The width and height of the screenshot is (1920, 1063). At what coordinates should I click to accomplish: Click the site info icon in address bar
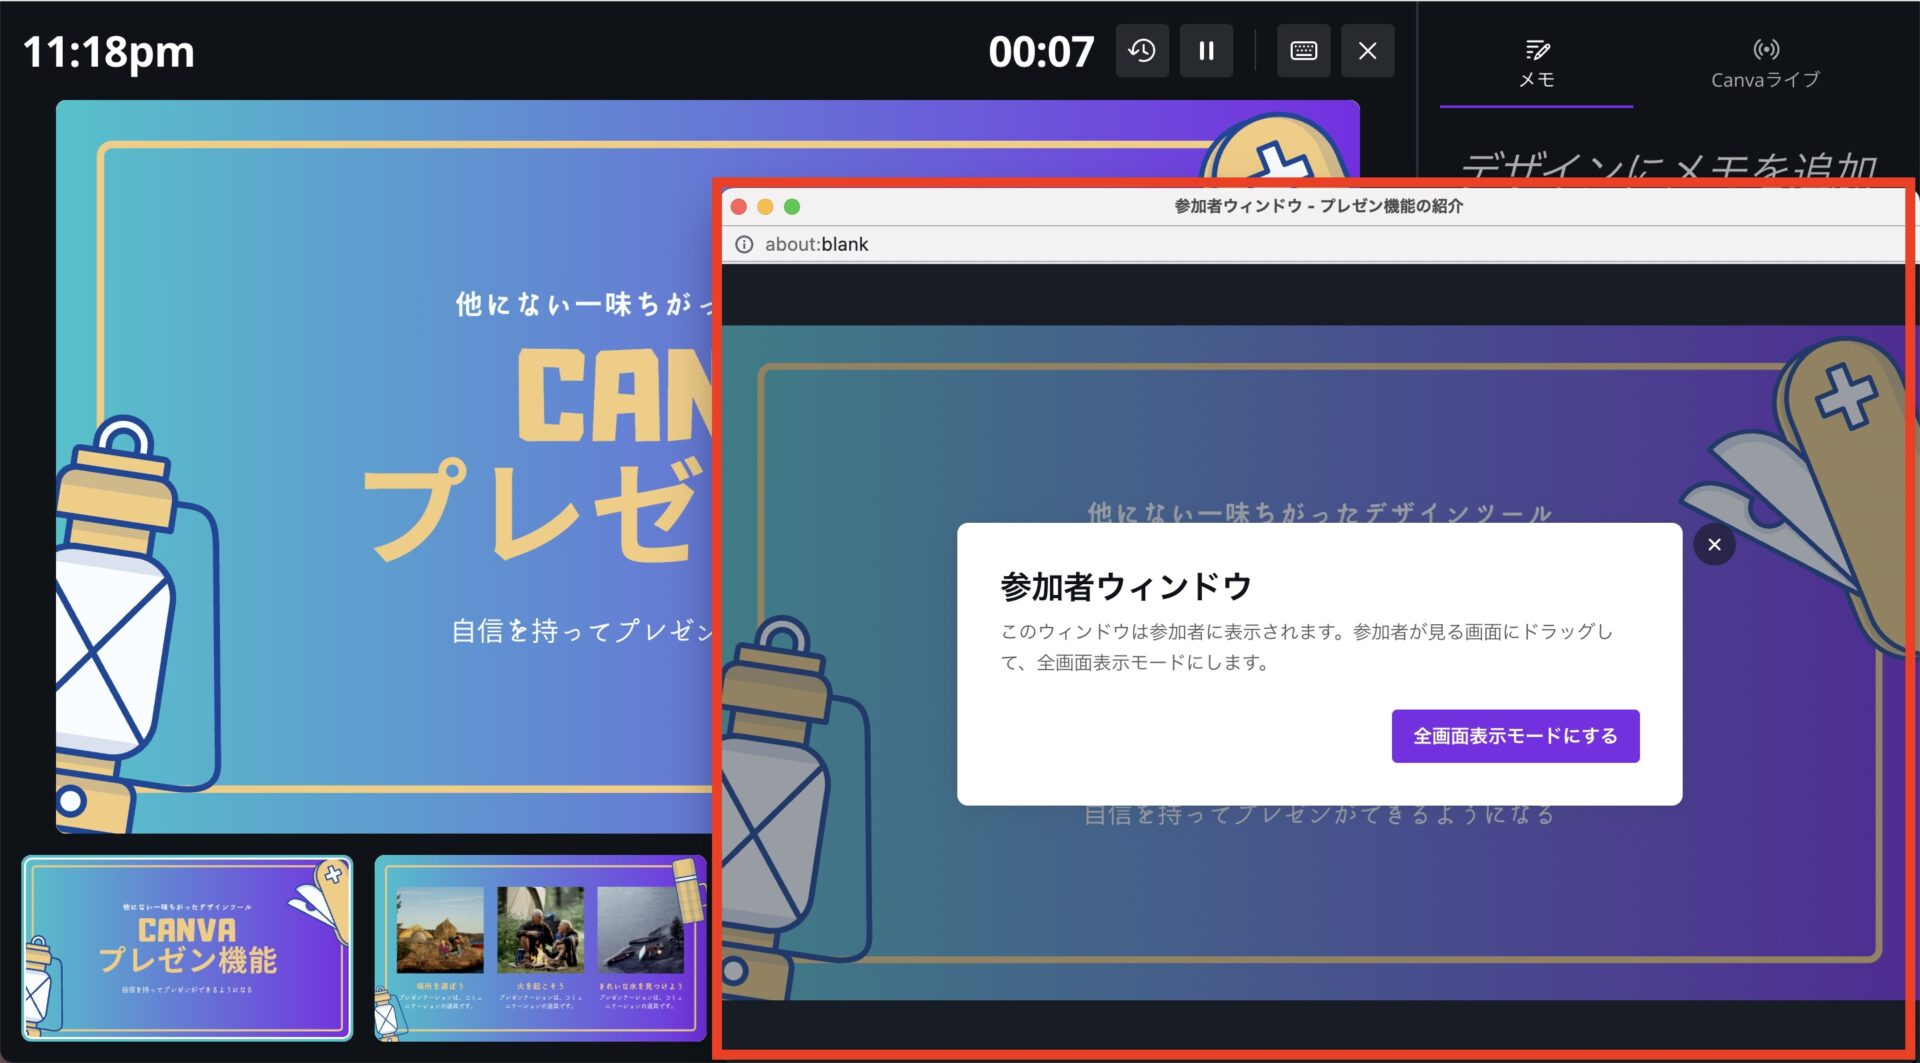tap(744, 245)
